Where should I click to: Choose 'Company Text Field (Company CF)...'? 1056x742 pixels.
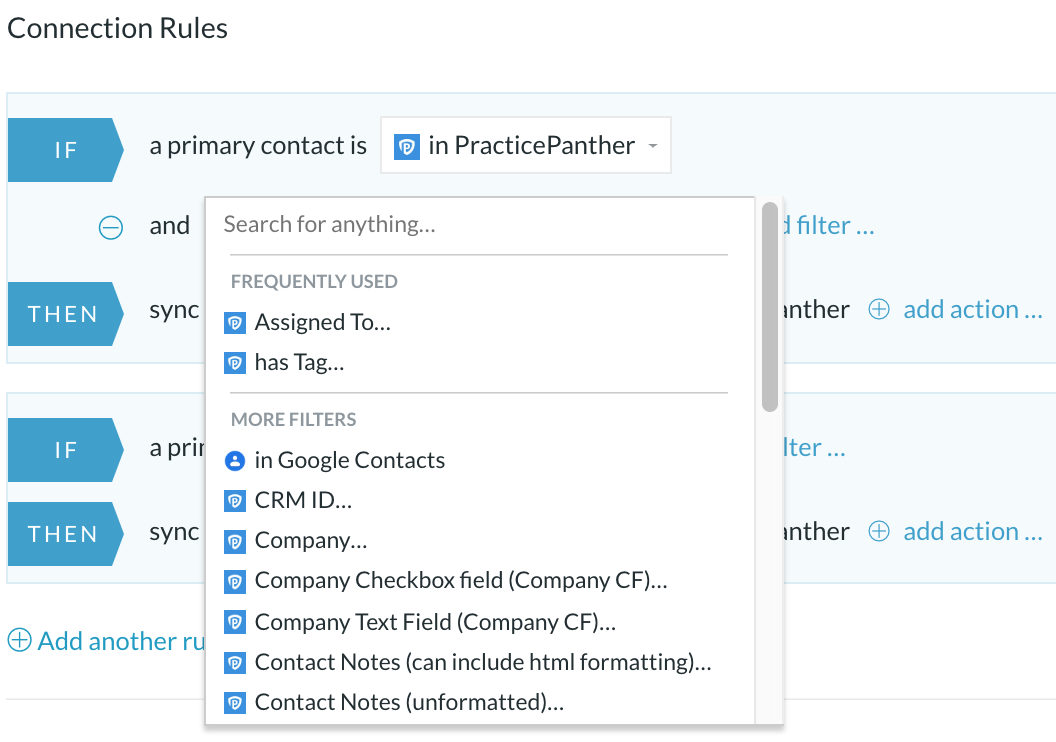(x=435, y=623)
